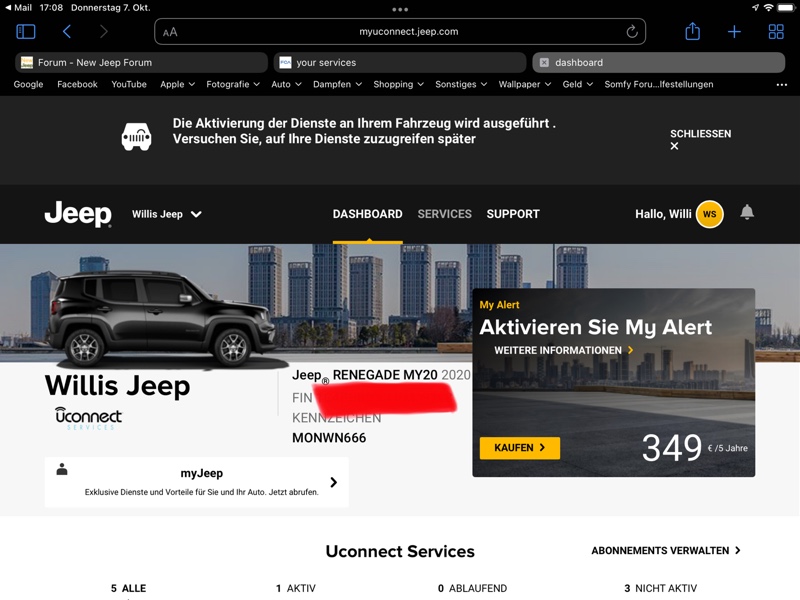Expand the Shopping bookmarks dropdown
The height and width of the screenshot is (600, 800).
pyautogui.click(x=398, y=85)
